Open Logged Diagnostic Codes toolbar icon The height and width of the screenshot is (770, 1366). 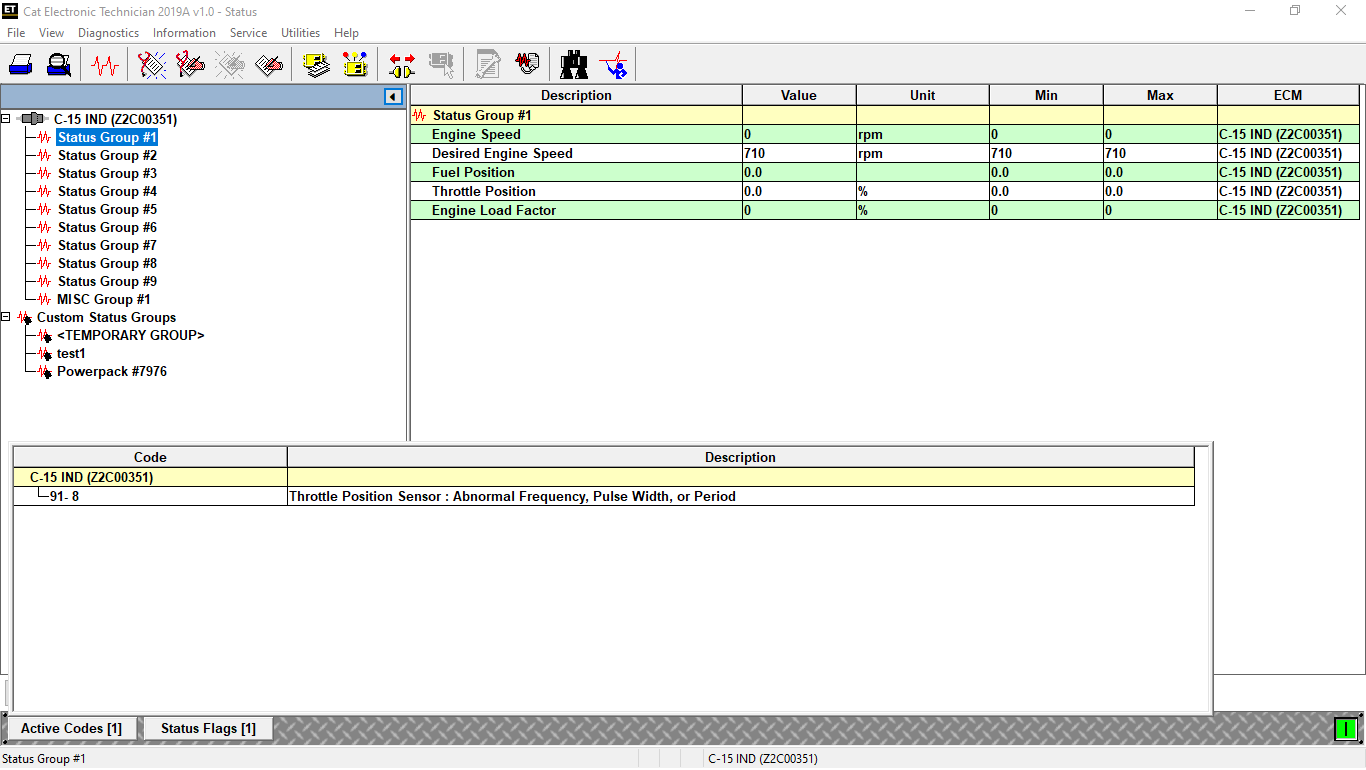coord(190,65)
